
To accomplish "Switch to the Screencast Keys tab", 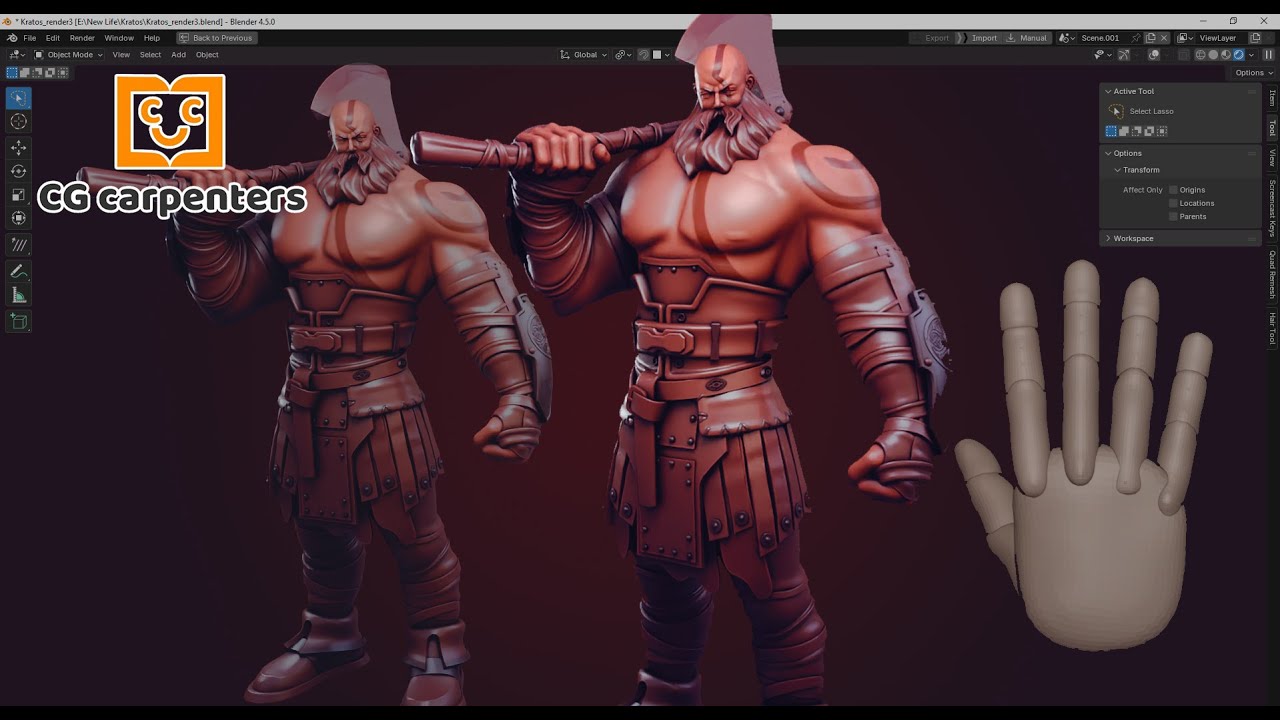I will click(1272, 208).
